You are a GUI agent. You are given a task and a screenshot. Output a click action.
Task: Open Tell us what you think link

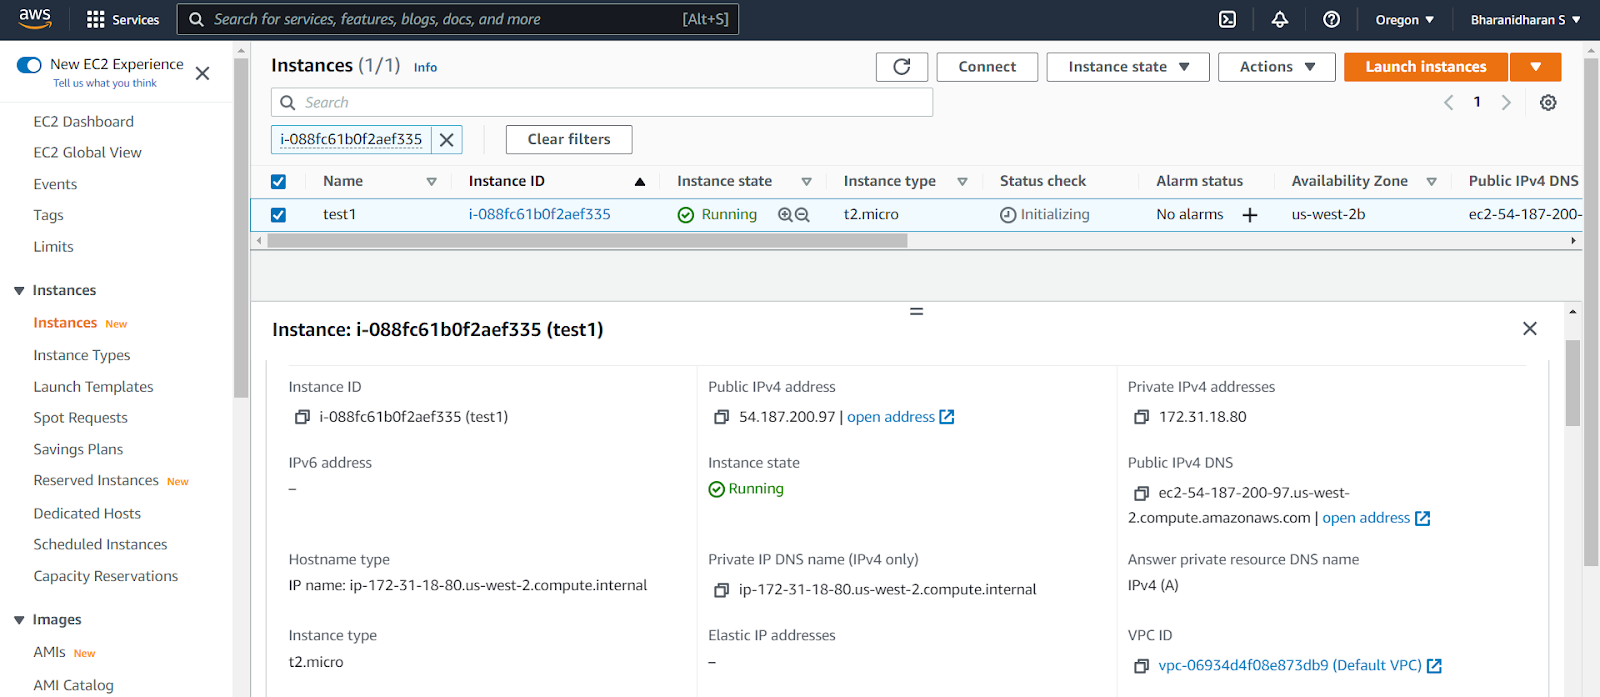coord(105,83)
